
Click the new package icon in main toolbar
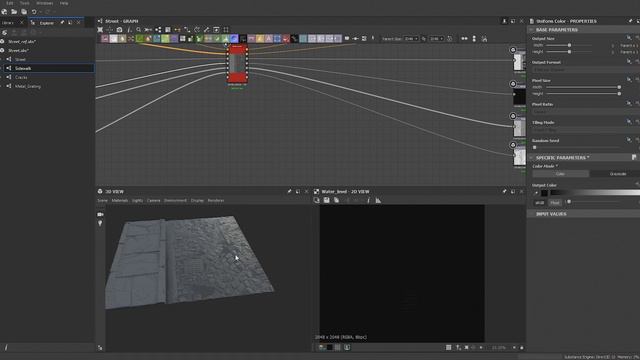pos(4,12)
